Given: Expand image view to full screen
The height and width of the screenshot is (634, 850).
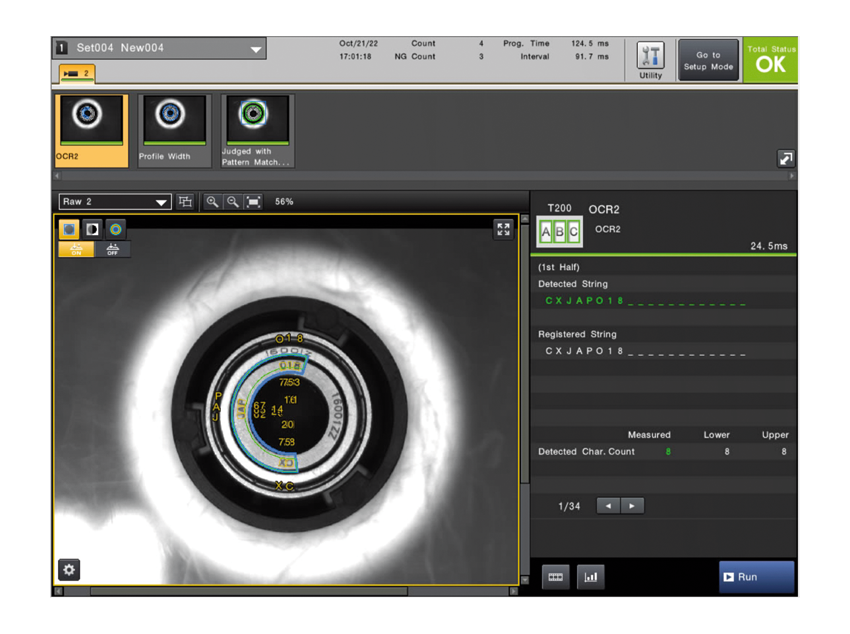Looking at the screenshot, I should pos(503,229).
